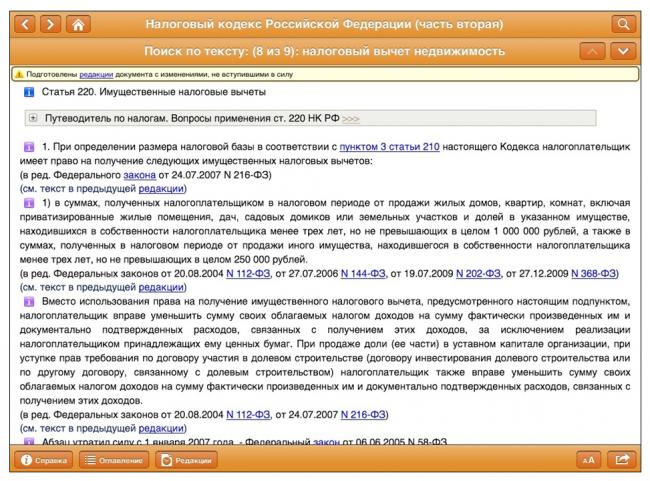Go back with the left arrow button

coord(24,24)
